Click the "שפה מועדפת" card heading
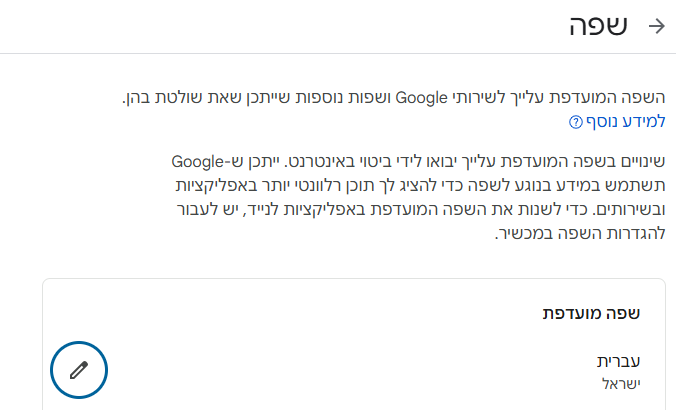The image size is (676, 410). click(x=598, y=313)
